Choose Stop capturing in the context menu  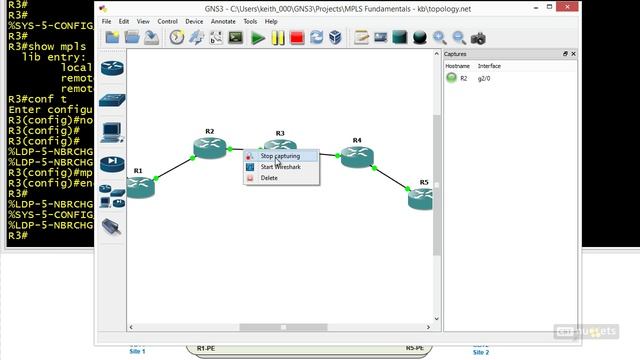pyautogui.click(x=281, y=156)
